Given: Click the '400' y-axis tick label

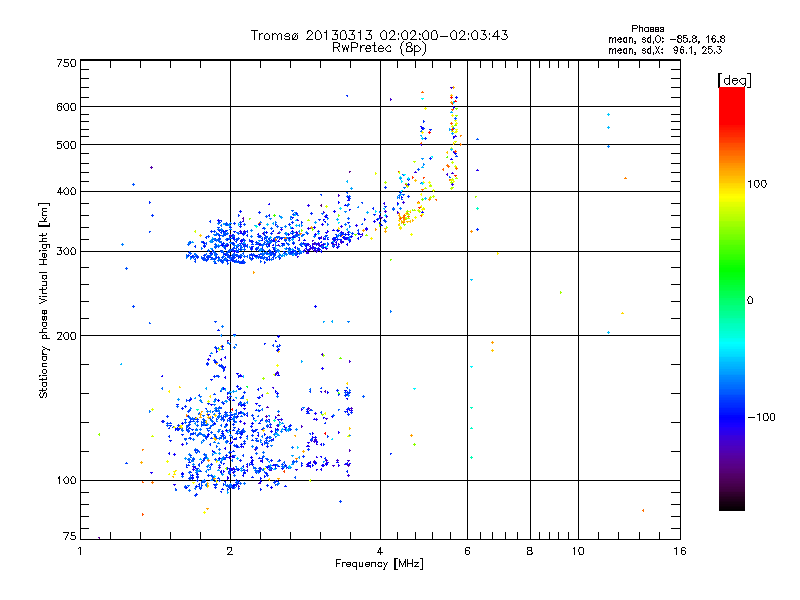Looking at the screenshot, I should (x=66, y=192).
